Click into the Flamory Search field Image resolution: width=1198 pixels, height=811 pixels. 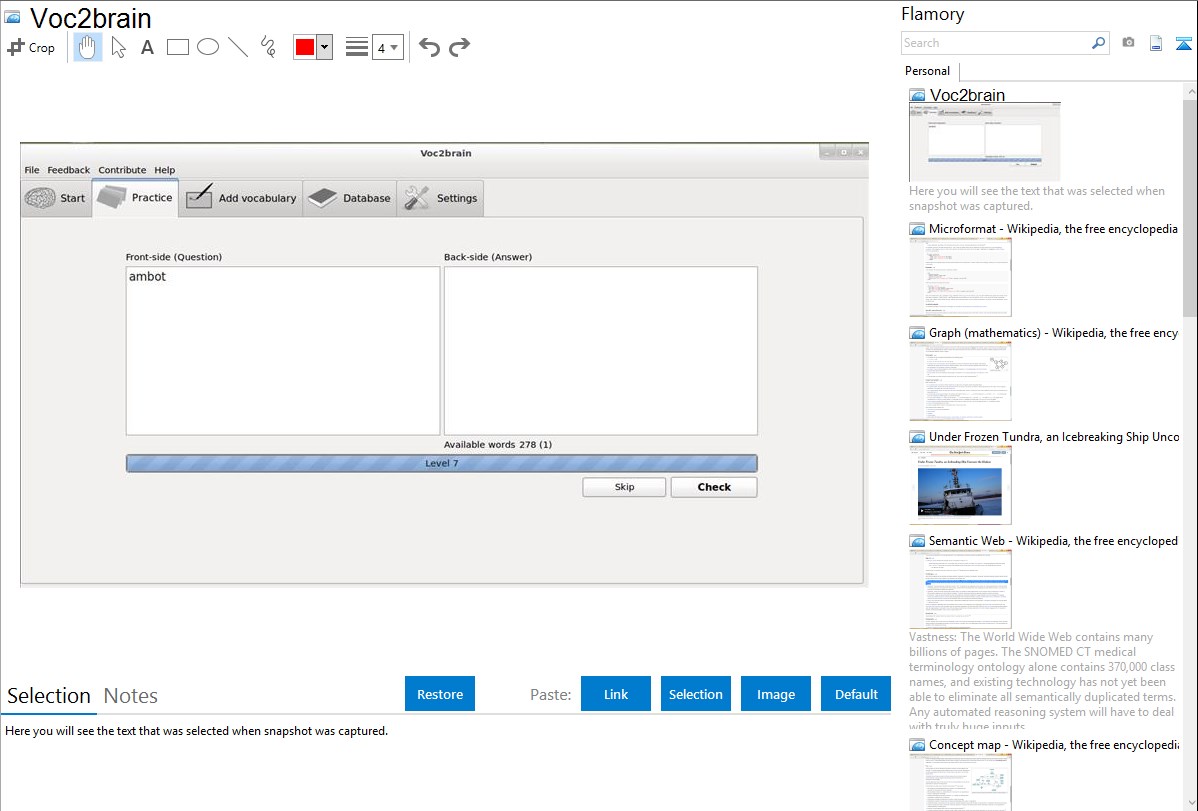point(996,43)
